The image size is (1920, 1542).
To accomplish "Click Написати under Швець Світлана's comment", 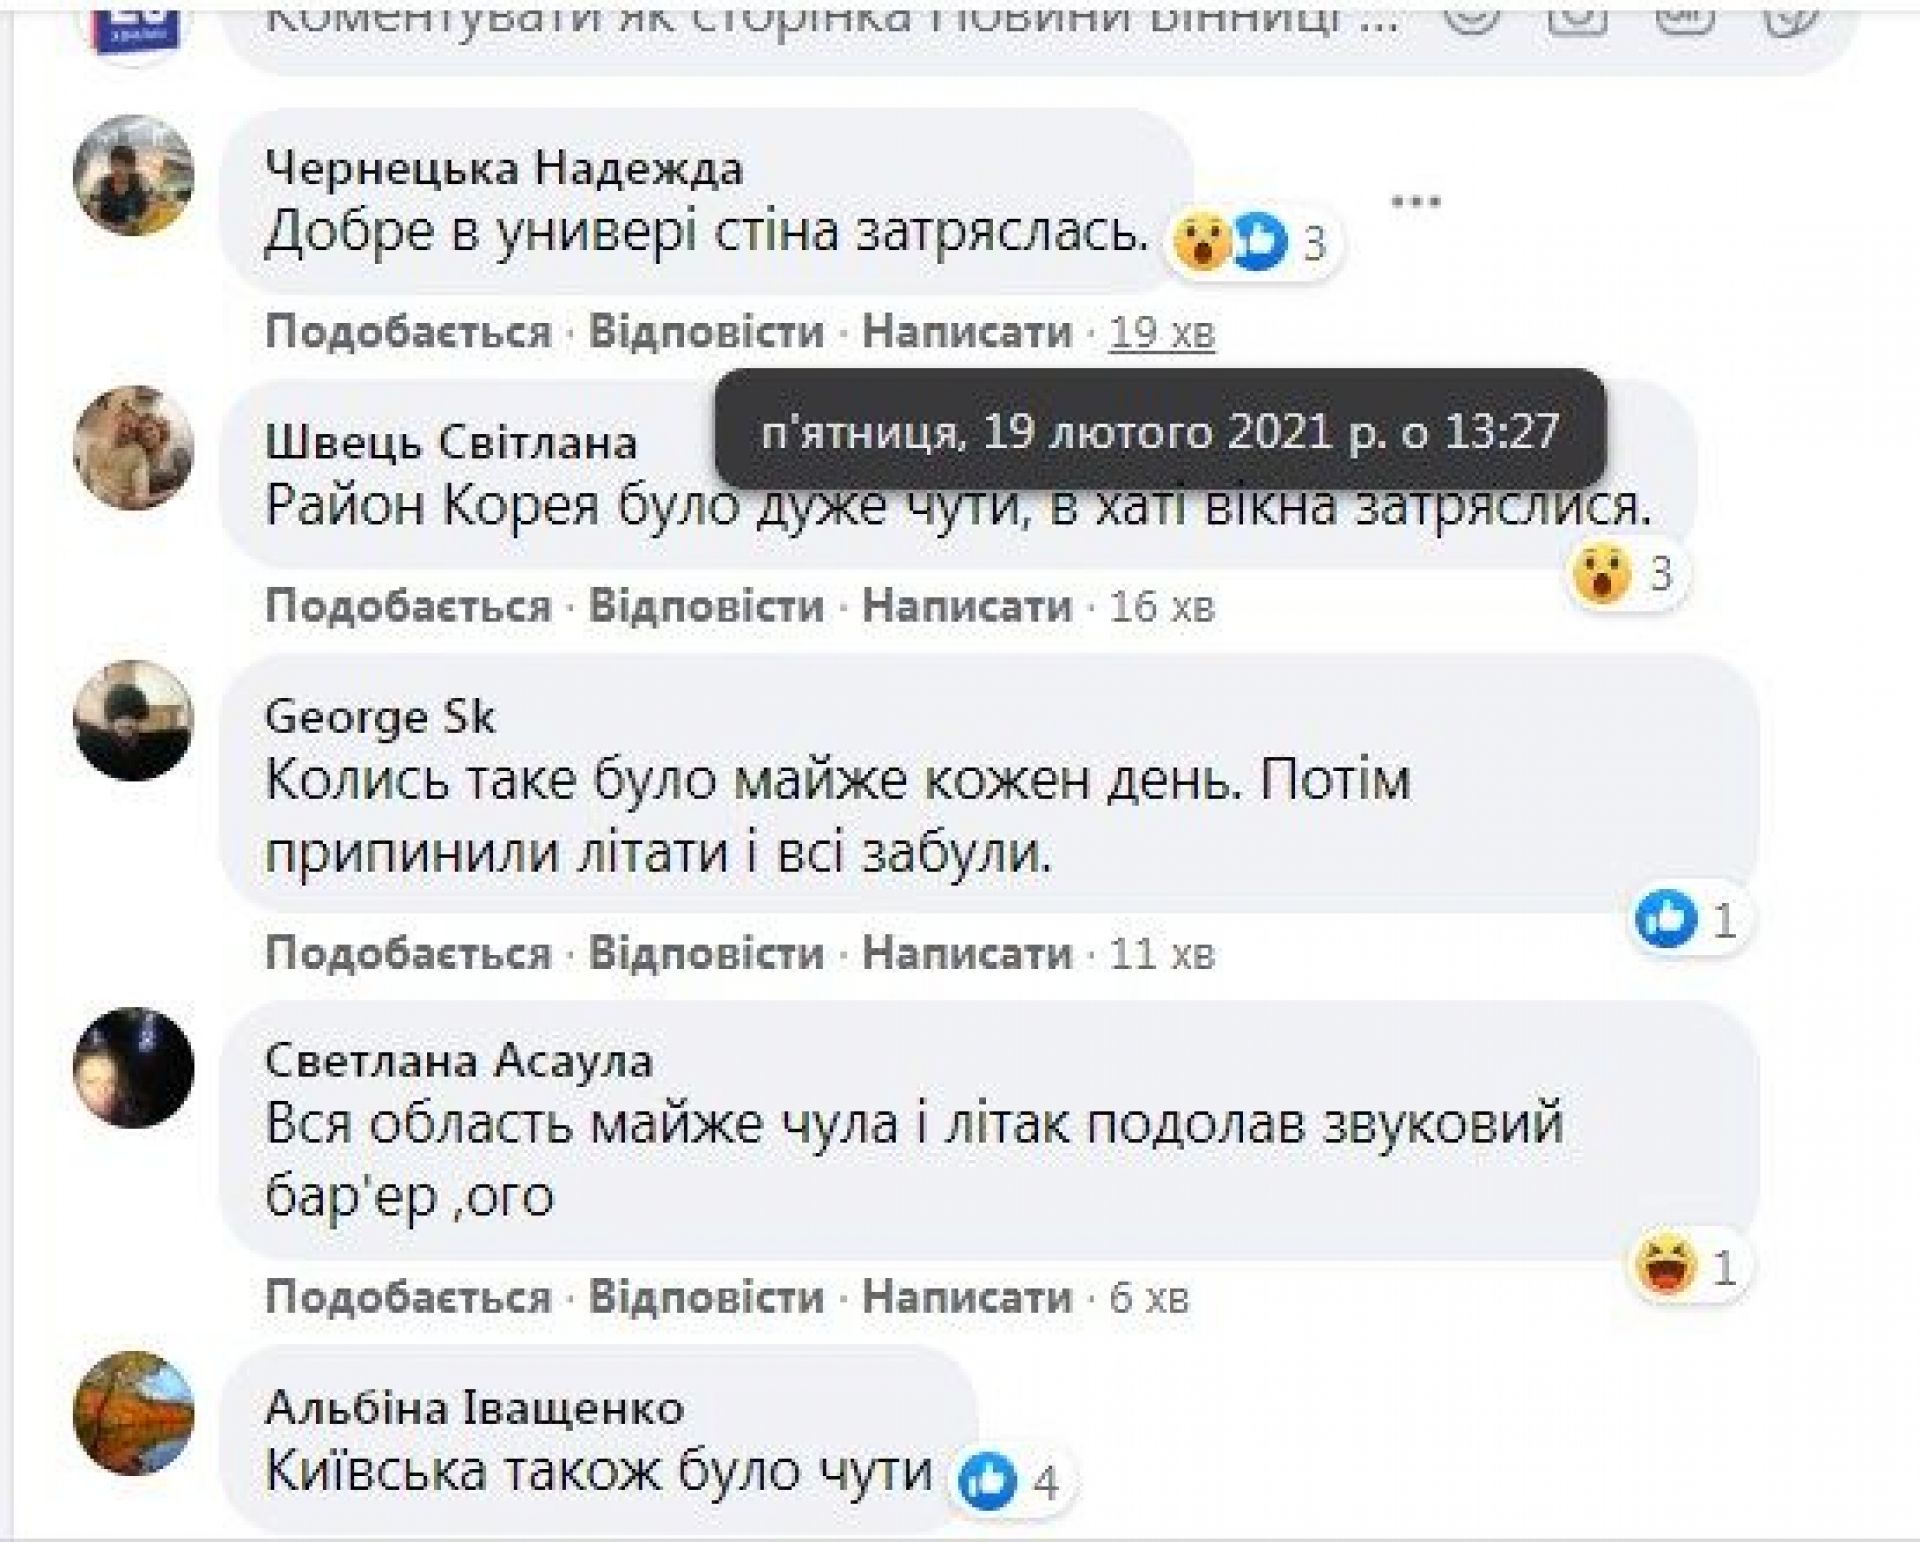I will [x=967, y=607].
